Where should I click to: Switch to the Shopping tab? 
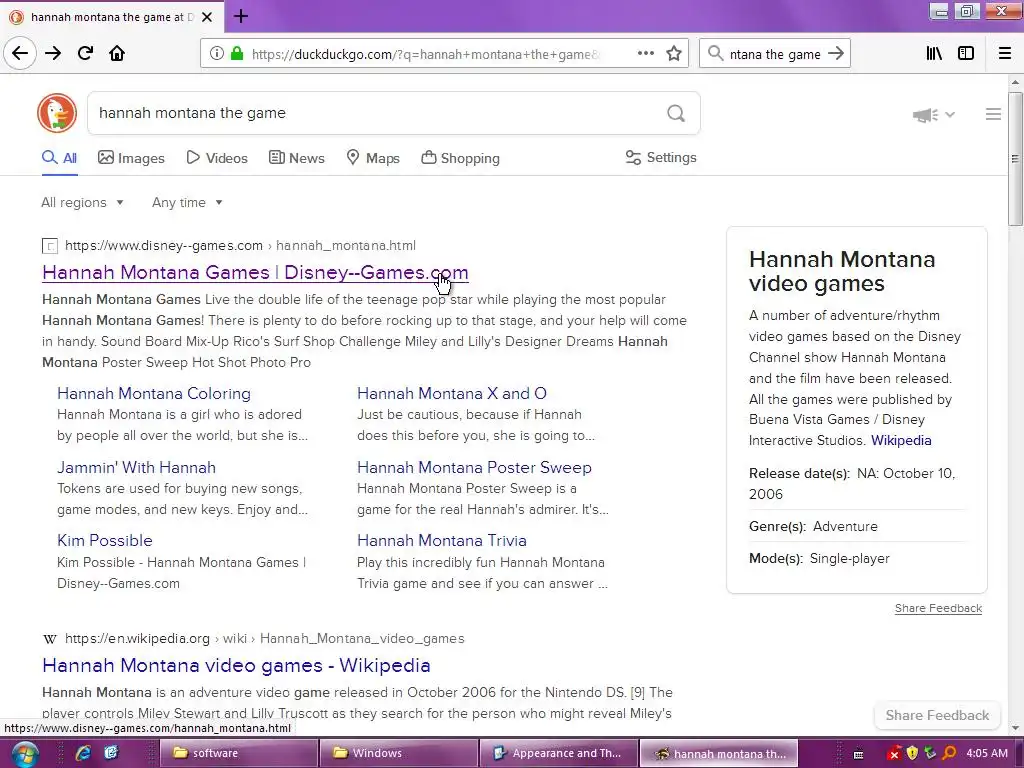(460, 158)
